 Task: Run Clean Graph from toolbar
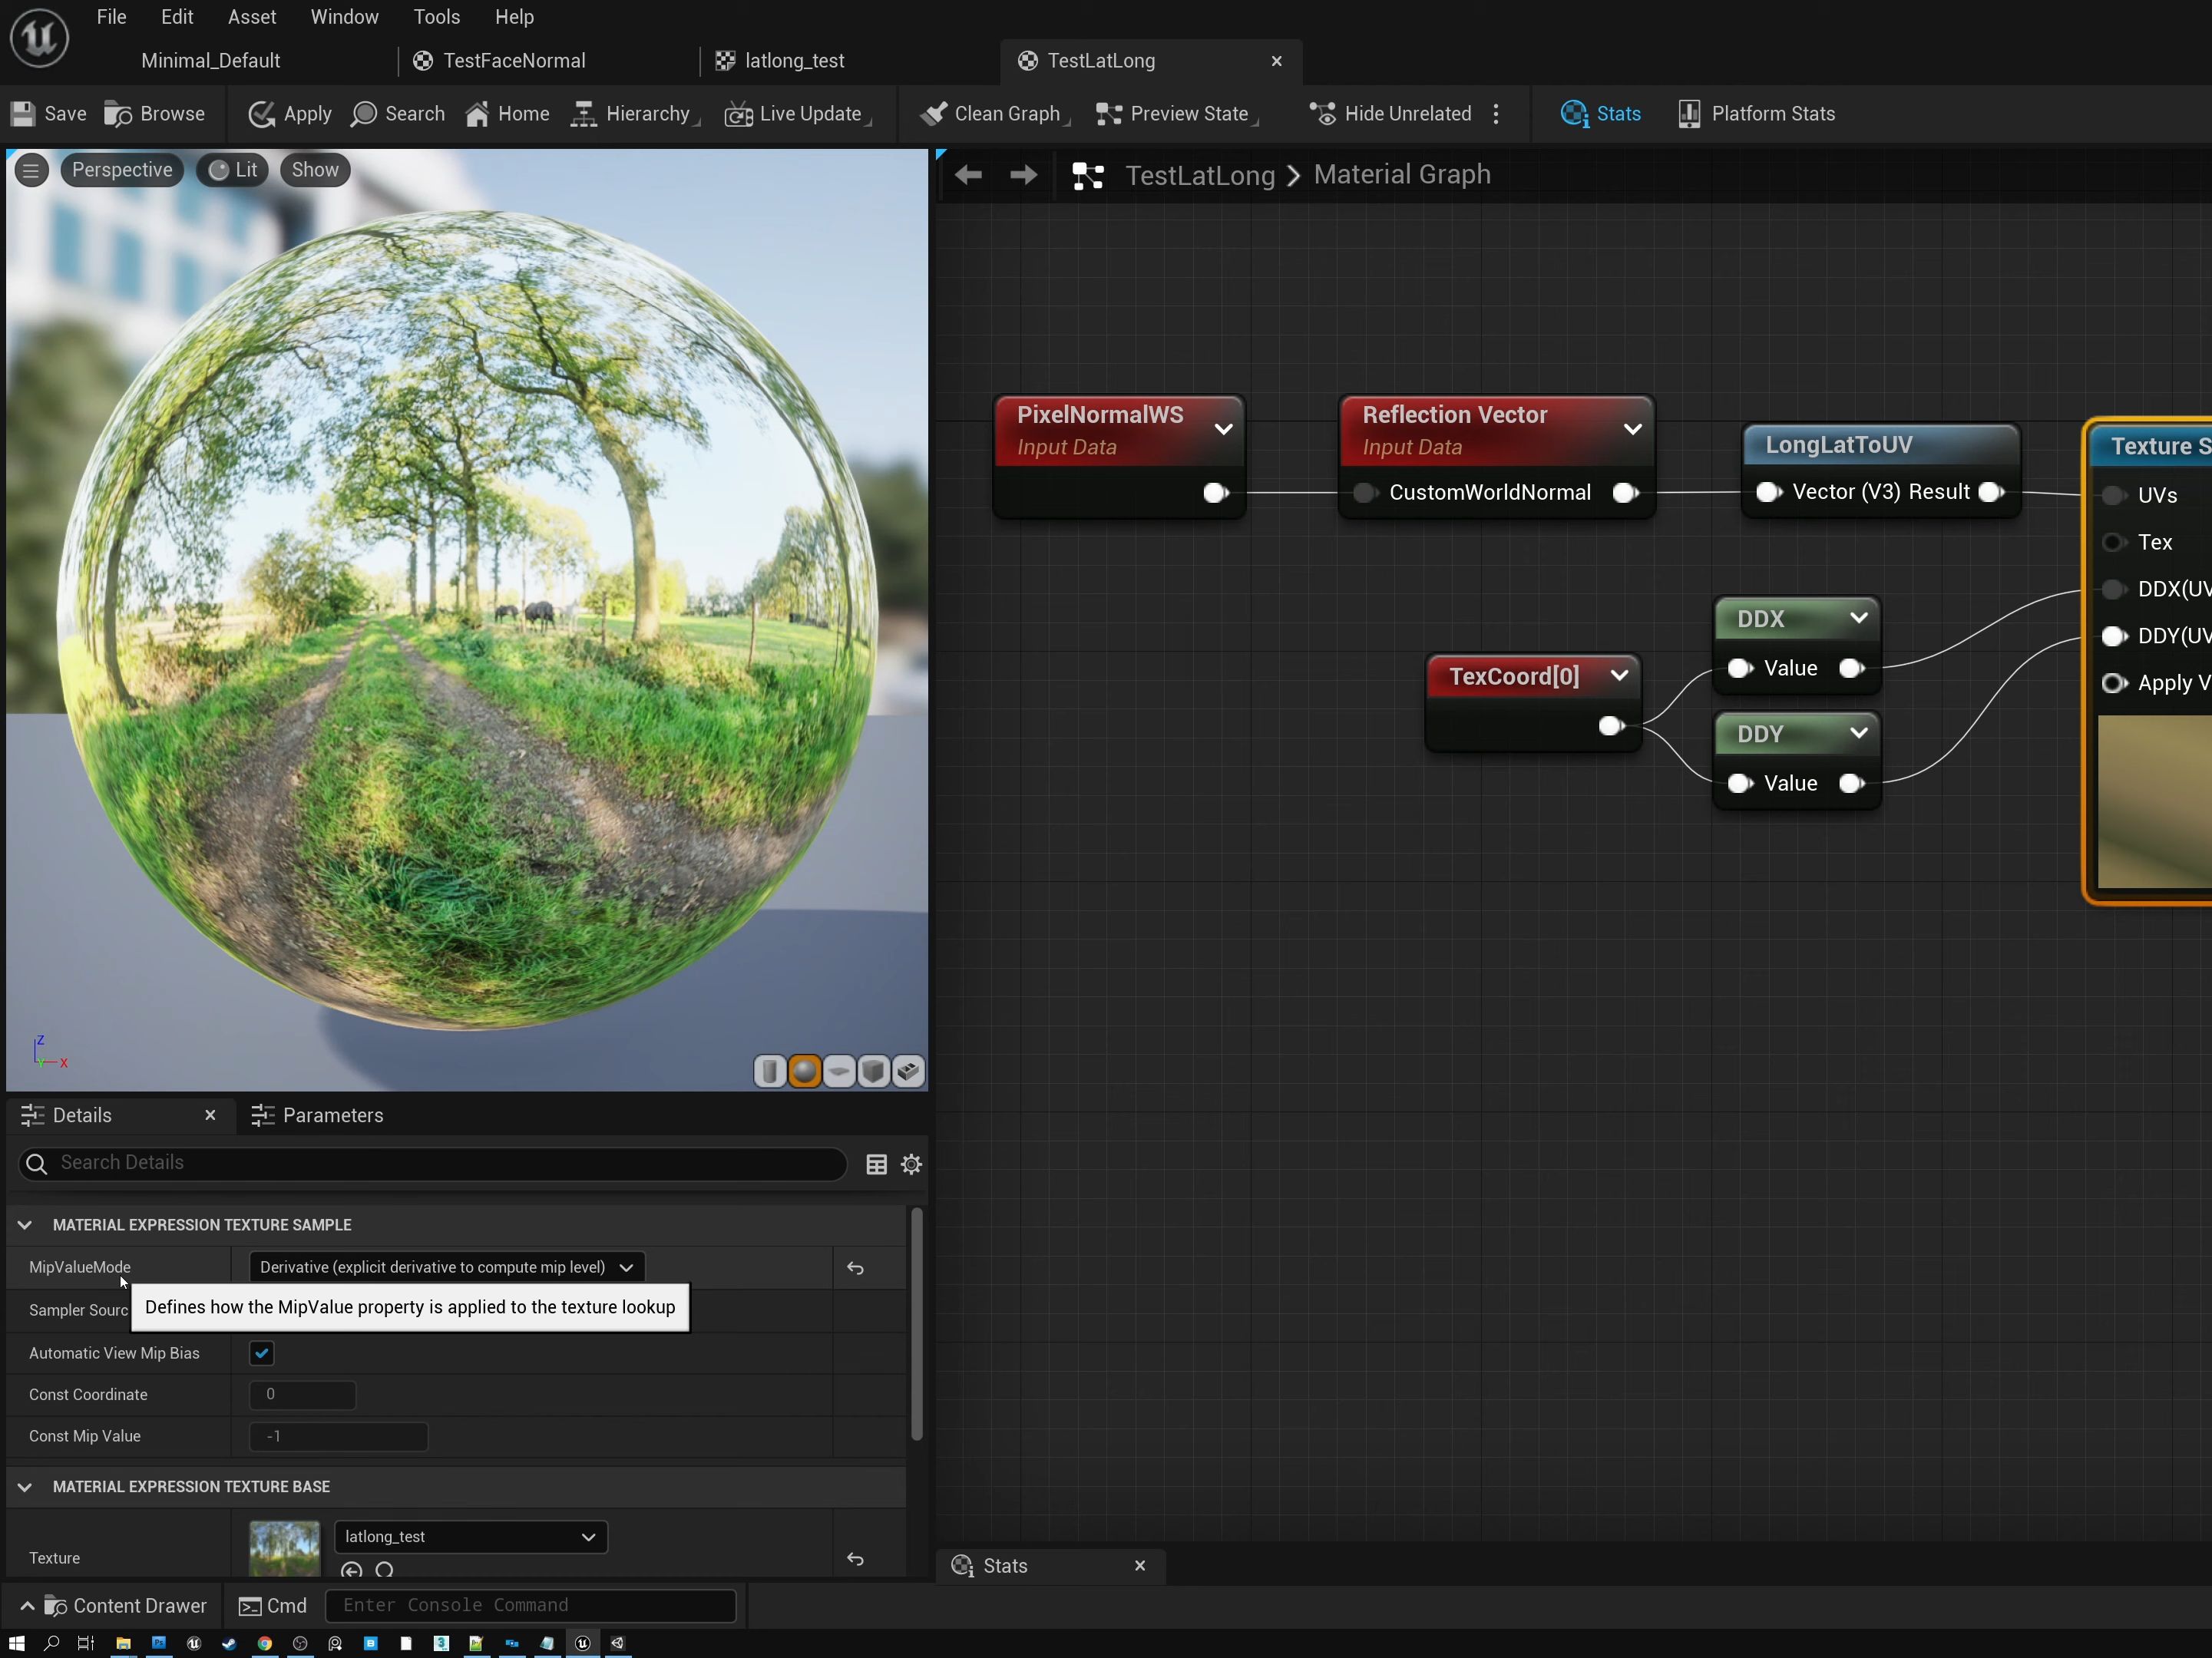pos(994,114)
